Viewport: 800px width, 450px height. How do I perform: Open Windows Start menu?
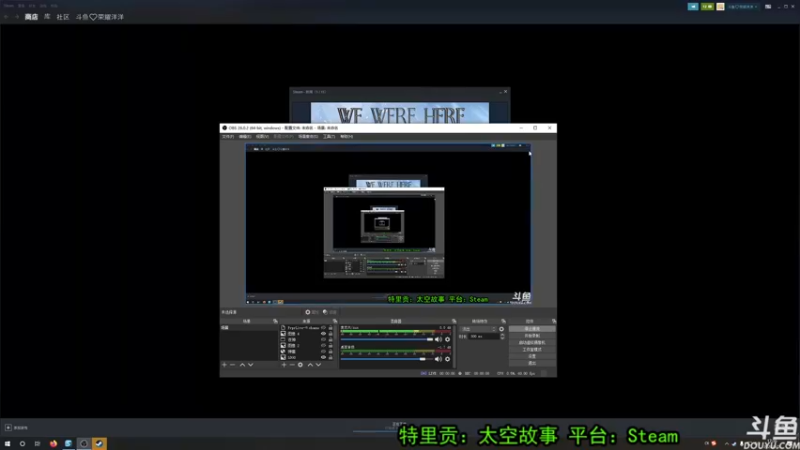pos(7,443)
